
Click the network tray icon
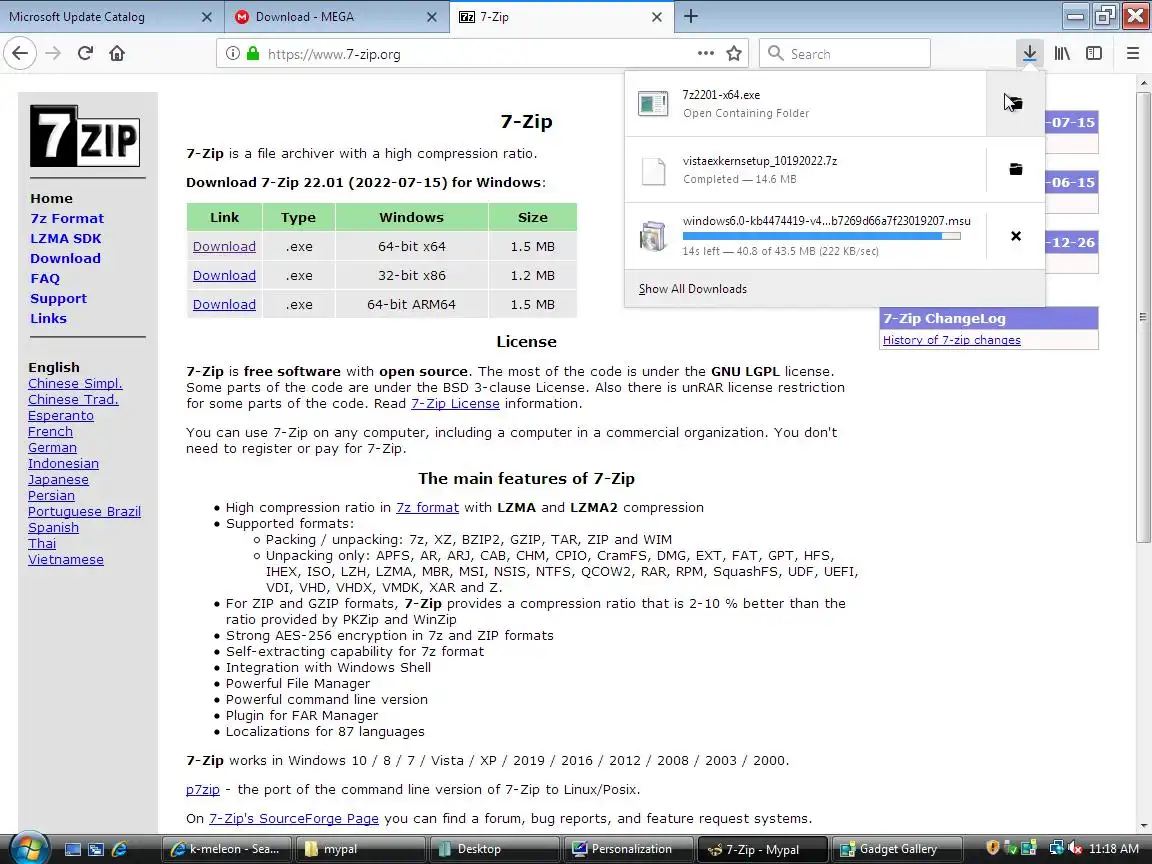click(1056, 849)
